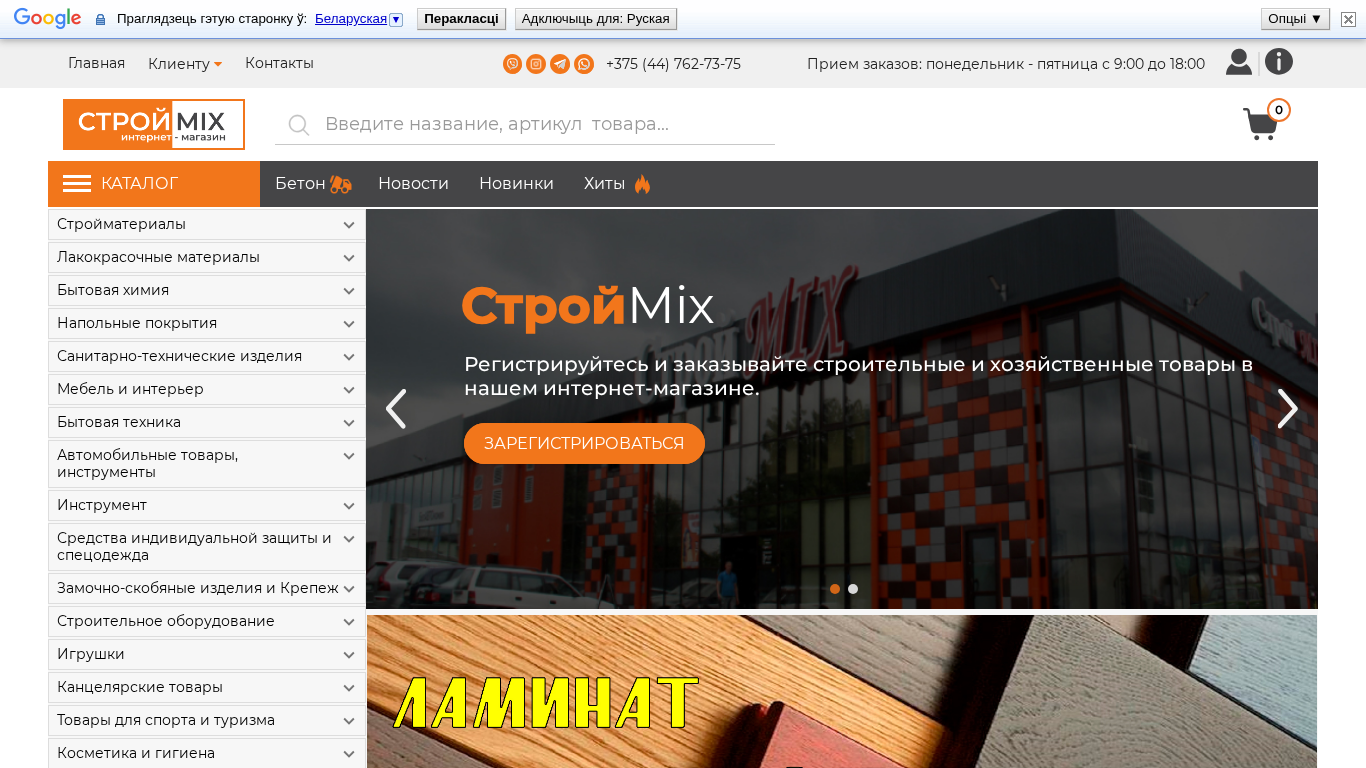Viewport: 1366px width, 768px height.
Task: Open the Опцыі dropdown
Action: click(1295, 19)
